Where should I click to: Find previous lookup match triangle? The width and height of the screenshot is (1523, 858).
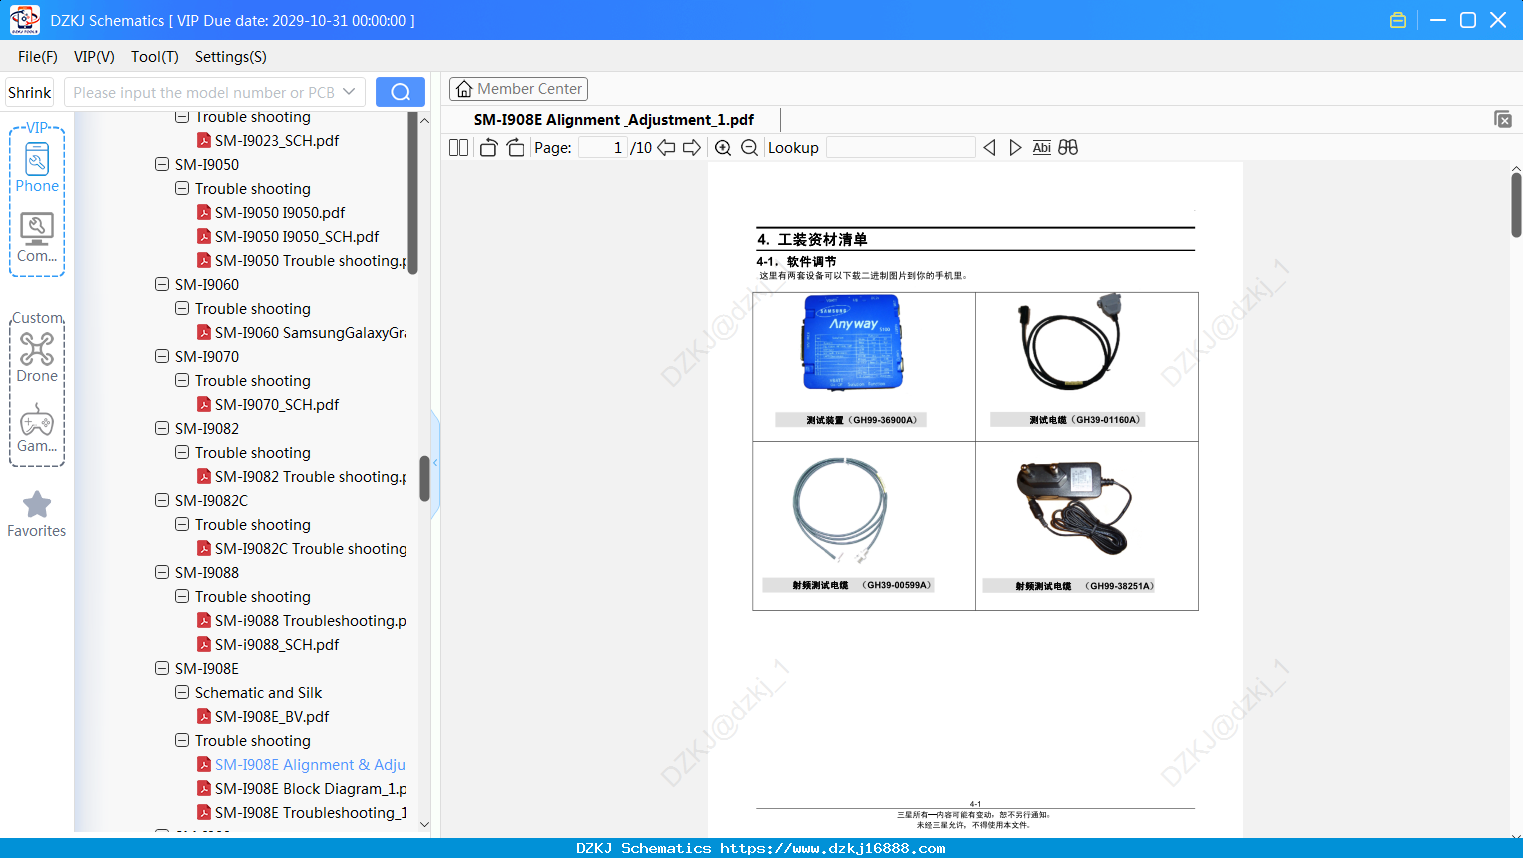point(989,148)
